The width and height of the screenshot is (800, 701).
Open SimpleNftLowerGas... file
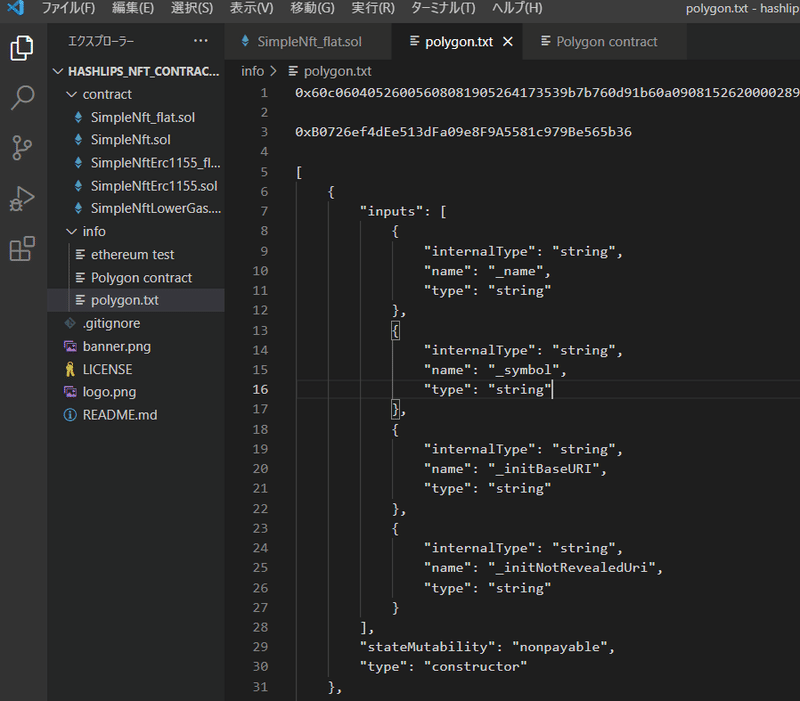click(x=156, y=208)
